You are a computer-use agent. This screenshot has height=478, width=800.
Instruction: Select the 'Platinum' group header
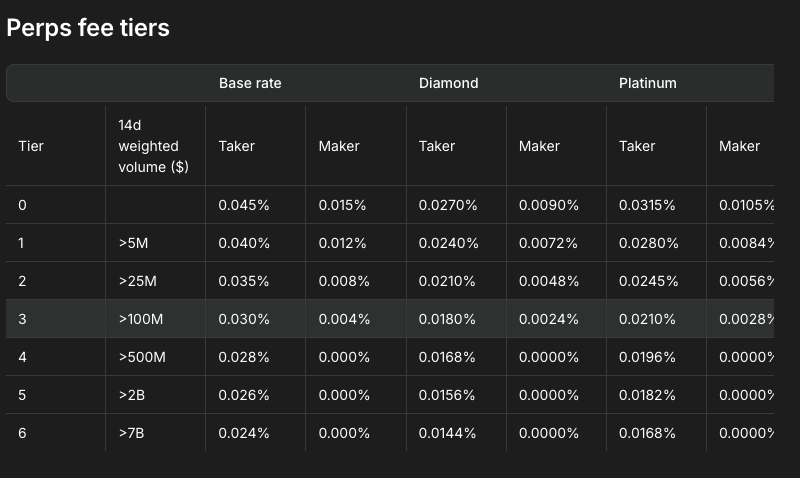click(x=647, y=83)
